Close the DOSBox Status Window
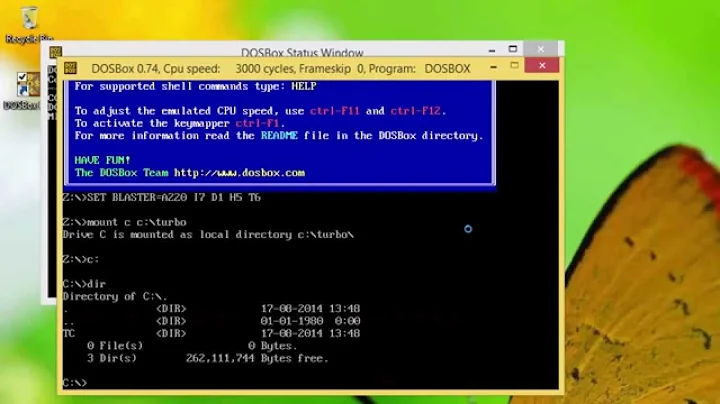The image size is (720, 404). tap(540, 49)
